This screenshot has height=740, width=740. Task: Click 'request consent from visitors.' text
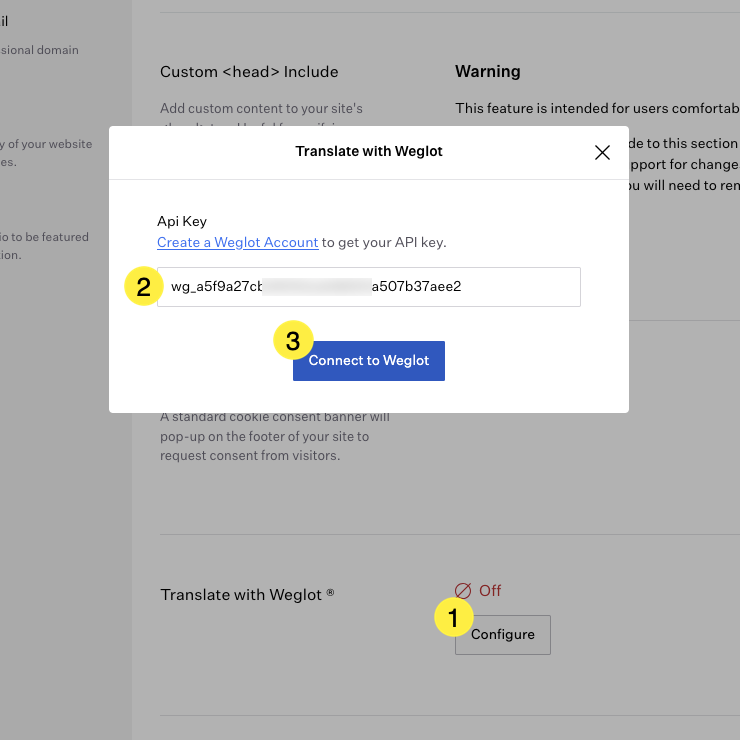250,455
